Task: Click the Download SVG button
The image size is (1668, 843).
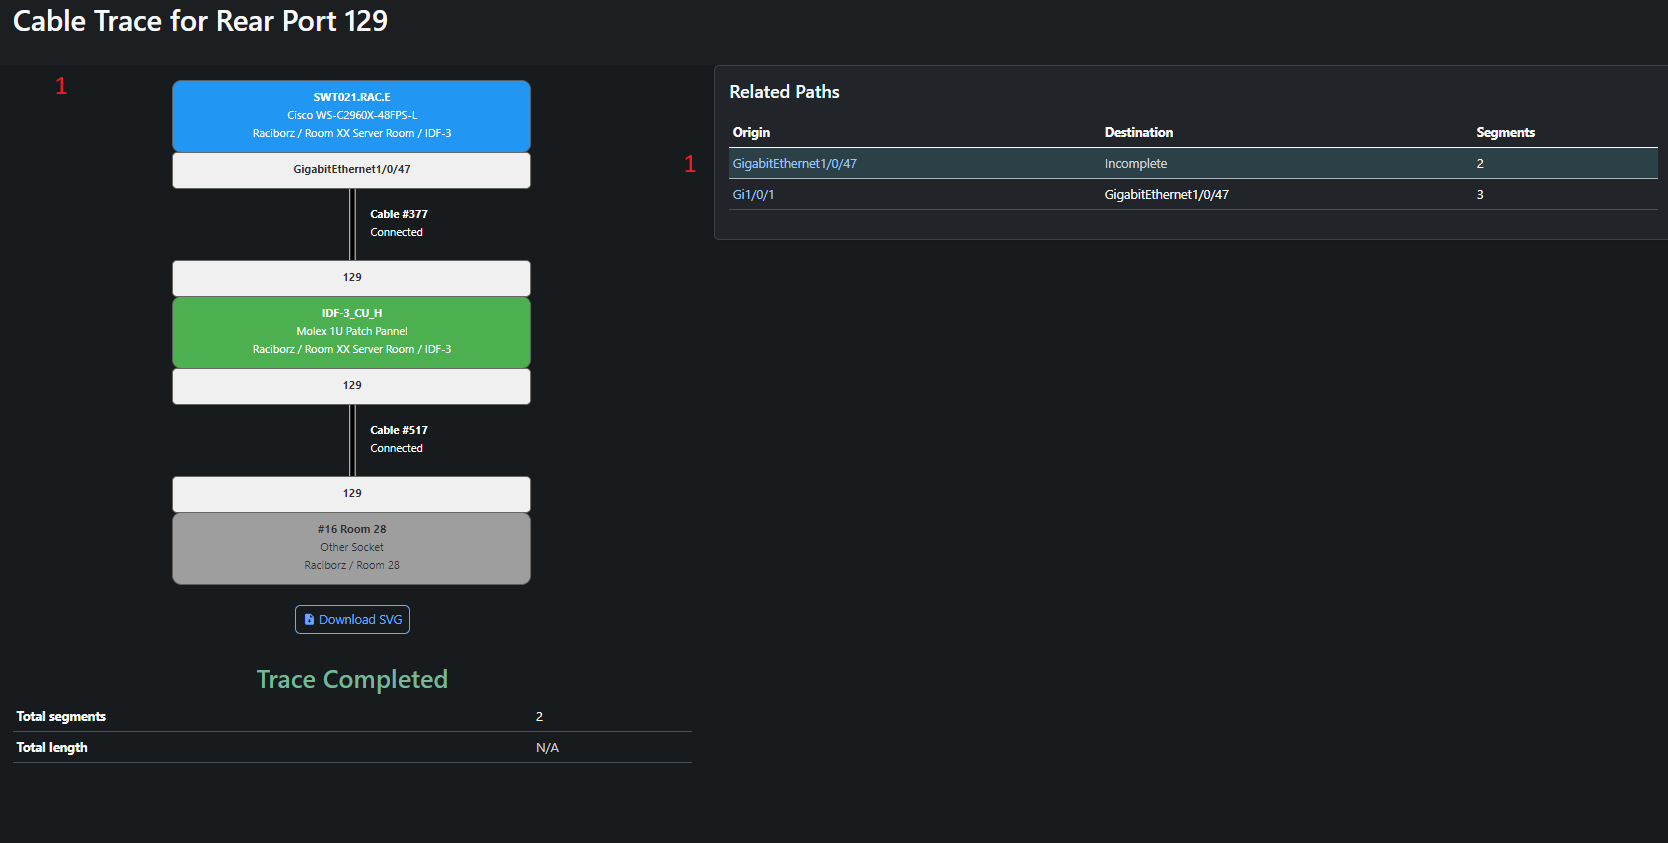Action: pos(352,620)
